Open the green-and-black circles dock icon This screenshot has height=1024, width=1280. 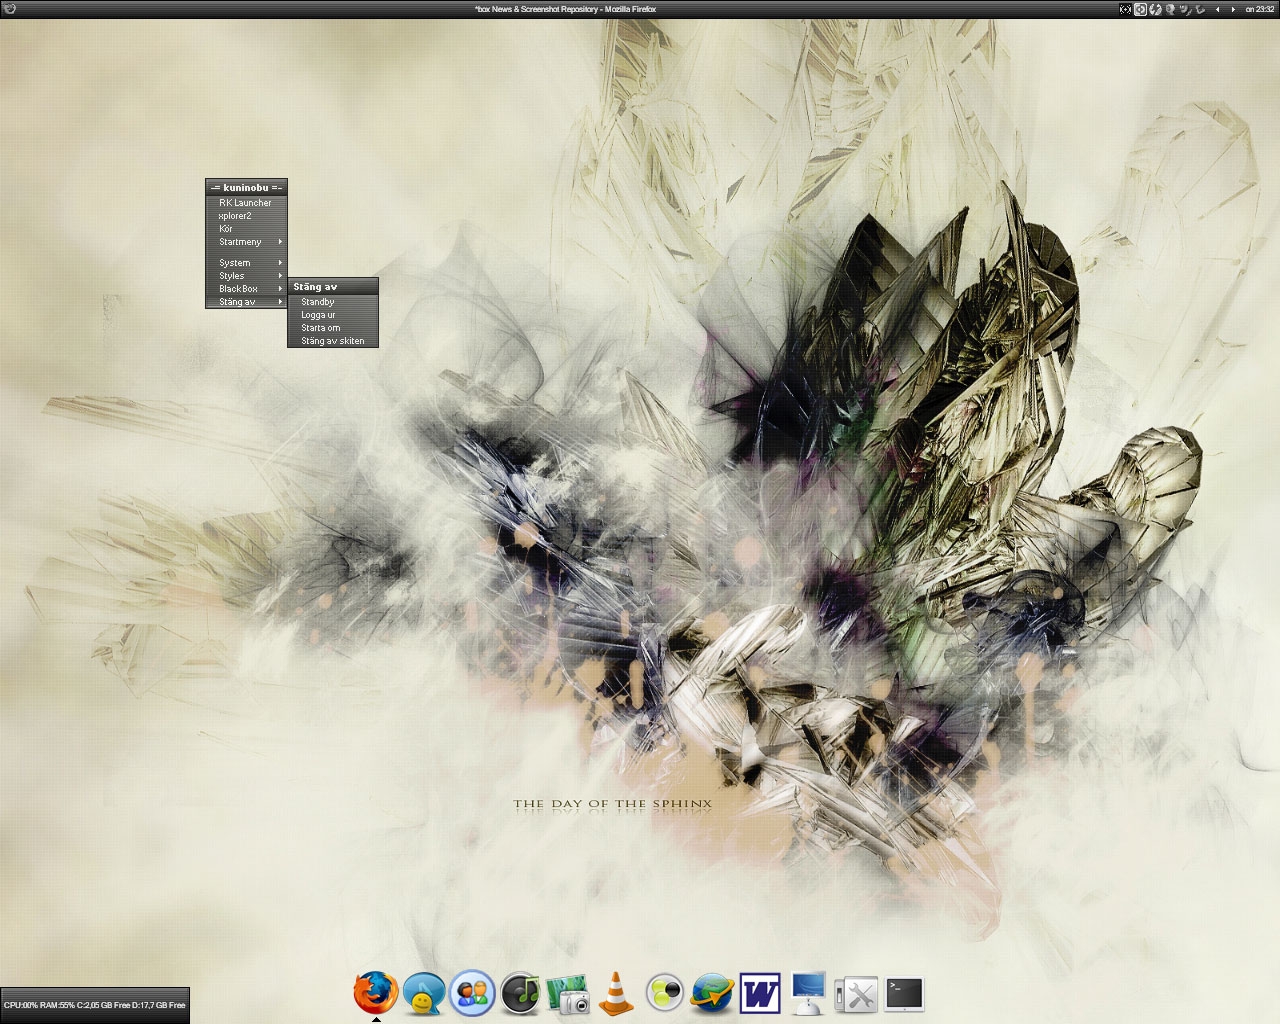coord(664,993)
